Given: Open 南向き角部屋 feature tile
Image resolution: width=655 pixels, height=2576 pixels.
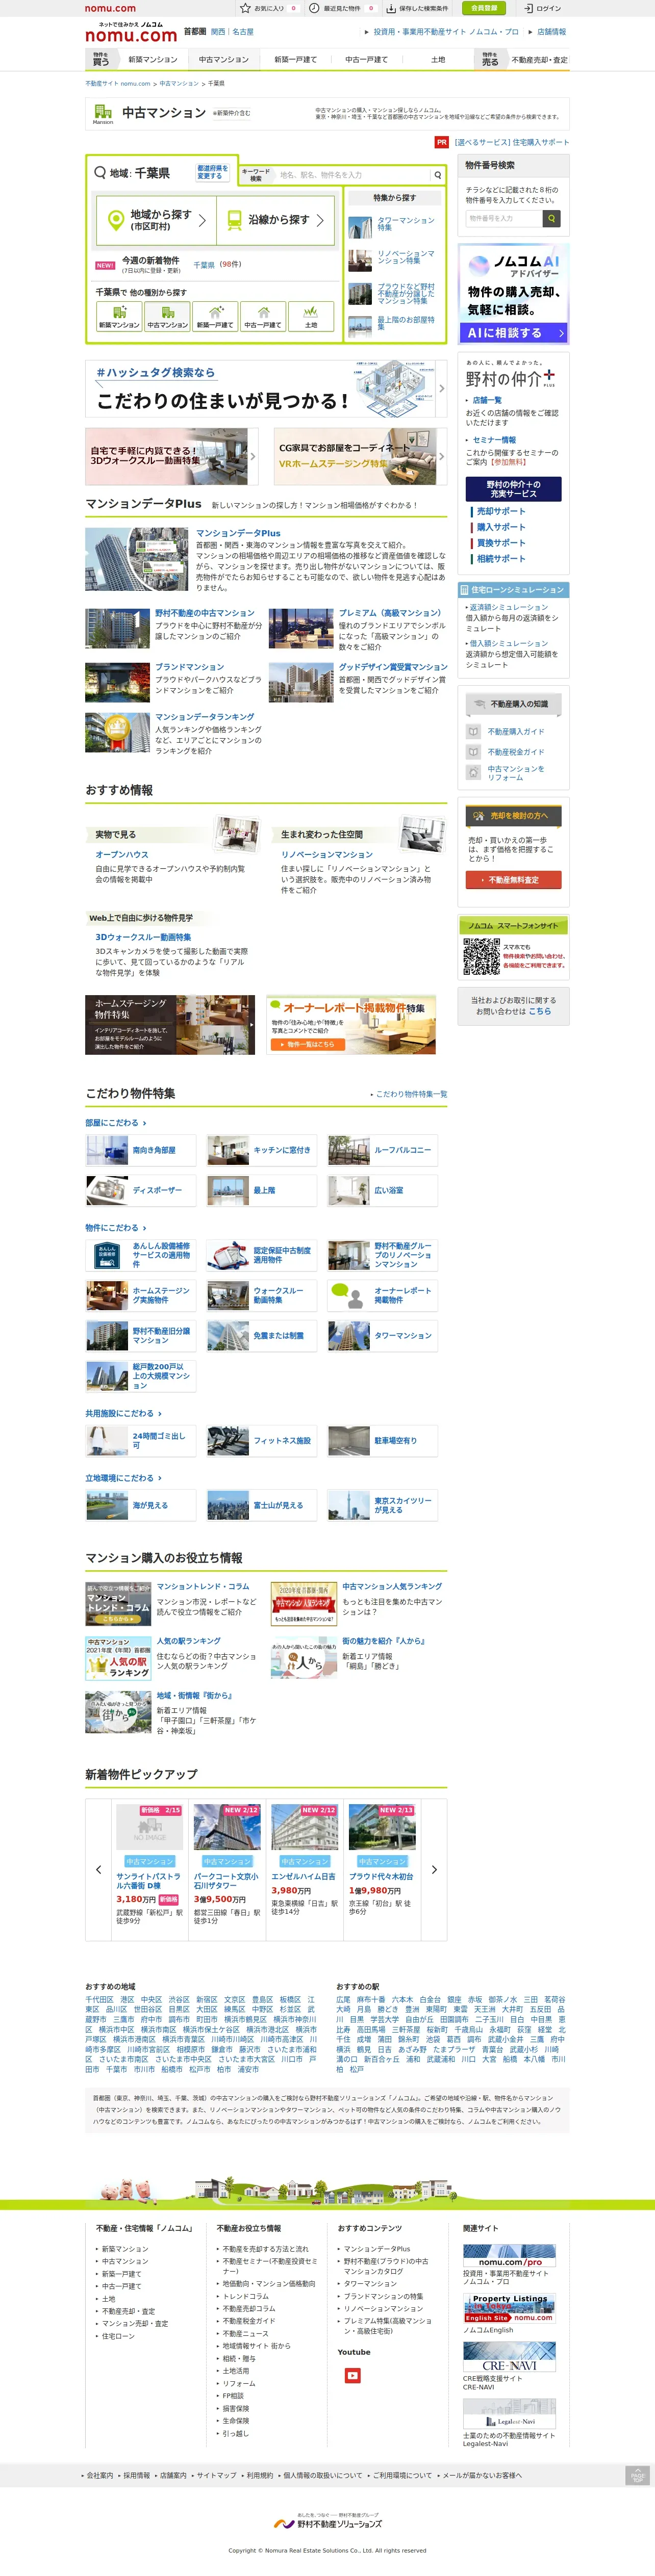Looking at the screenshot, I should (x=140, y=1150).
